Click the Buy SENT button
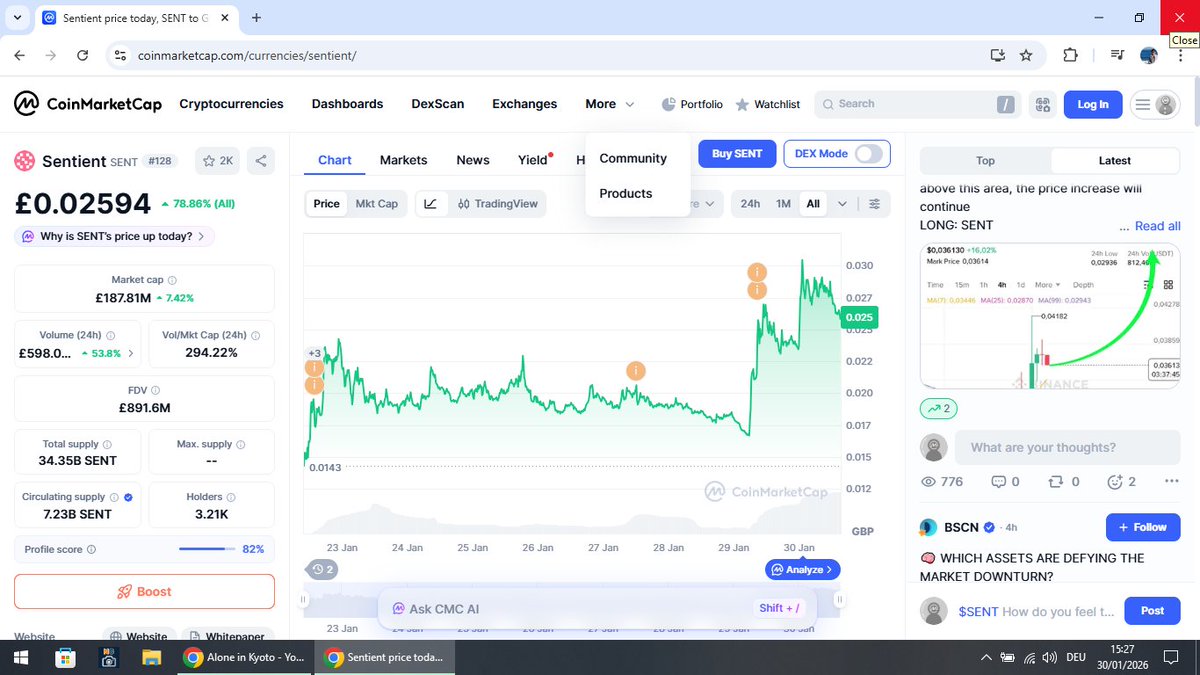 737,154
